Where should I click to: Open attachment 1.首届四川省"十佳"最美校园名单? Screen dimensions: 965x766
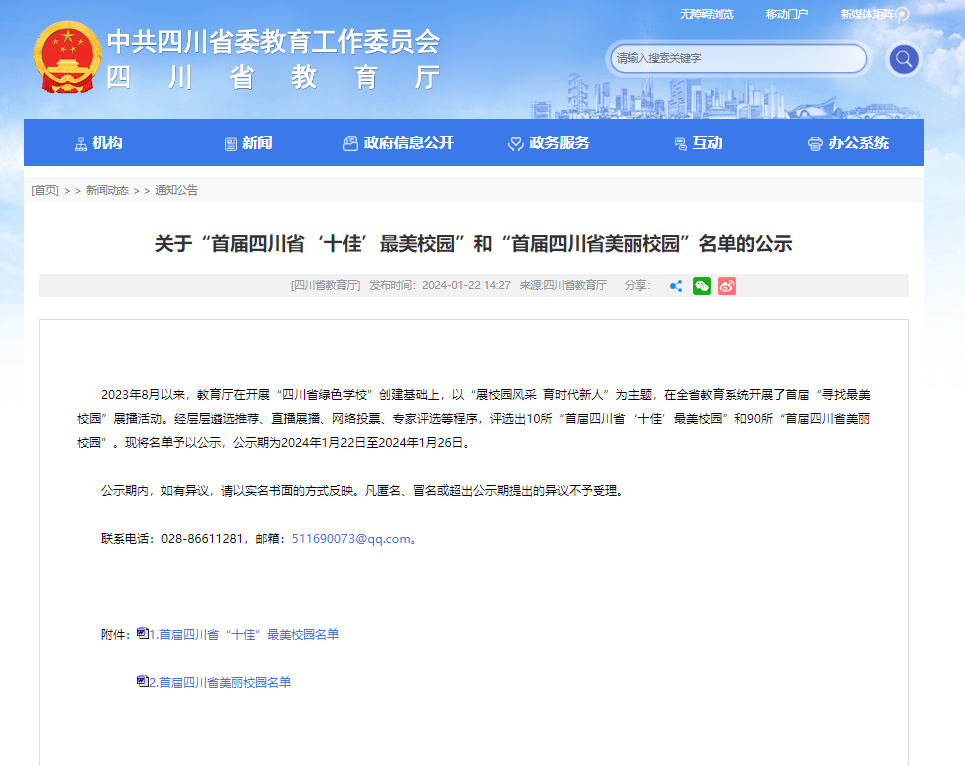(x=244, y=634)
